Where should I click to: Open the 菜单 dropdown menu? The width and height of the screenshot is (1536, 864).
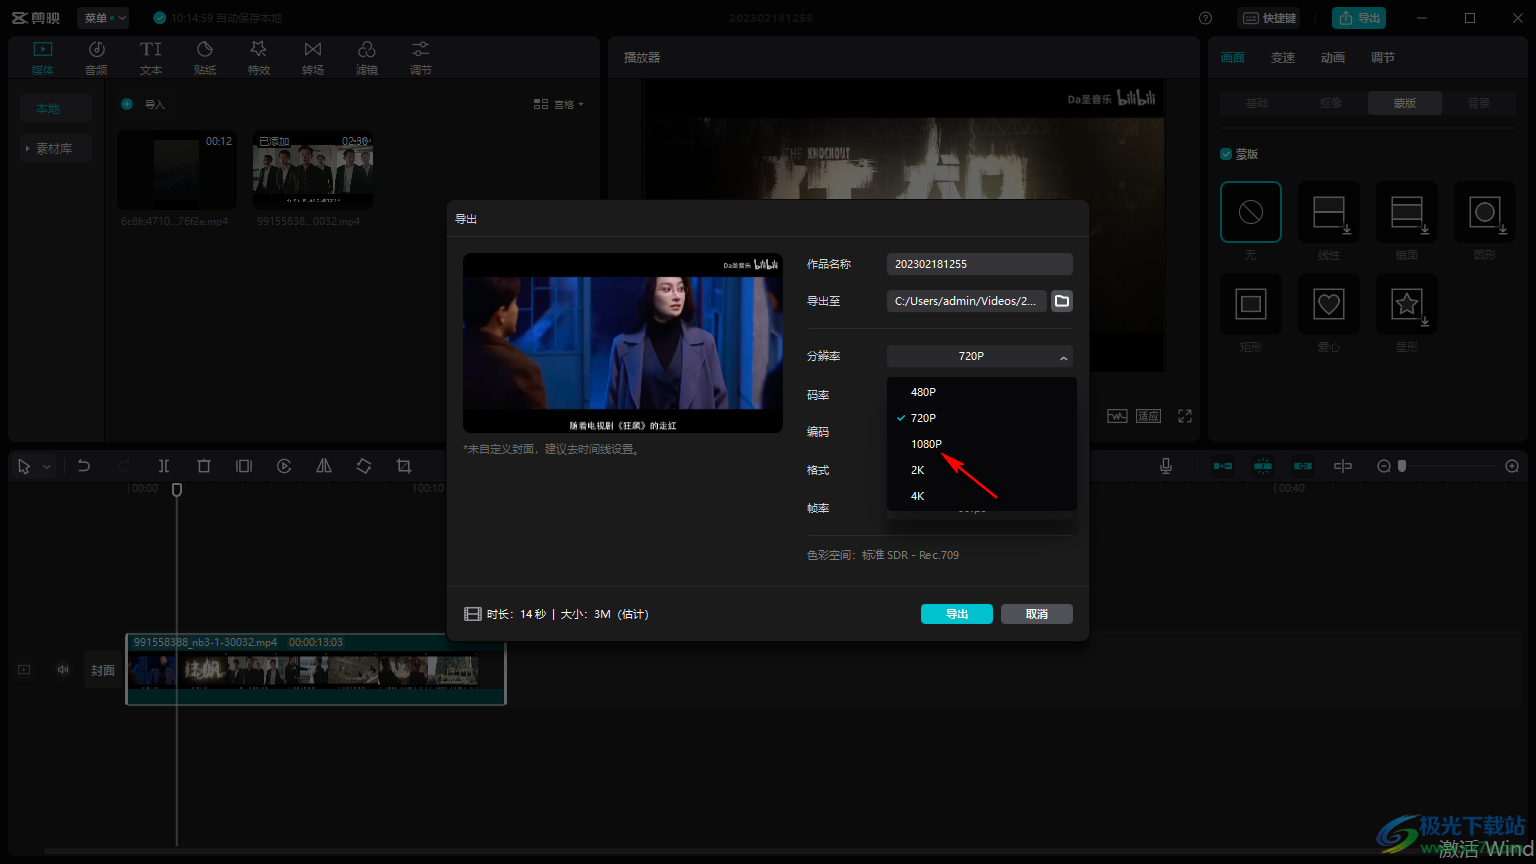103,18
